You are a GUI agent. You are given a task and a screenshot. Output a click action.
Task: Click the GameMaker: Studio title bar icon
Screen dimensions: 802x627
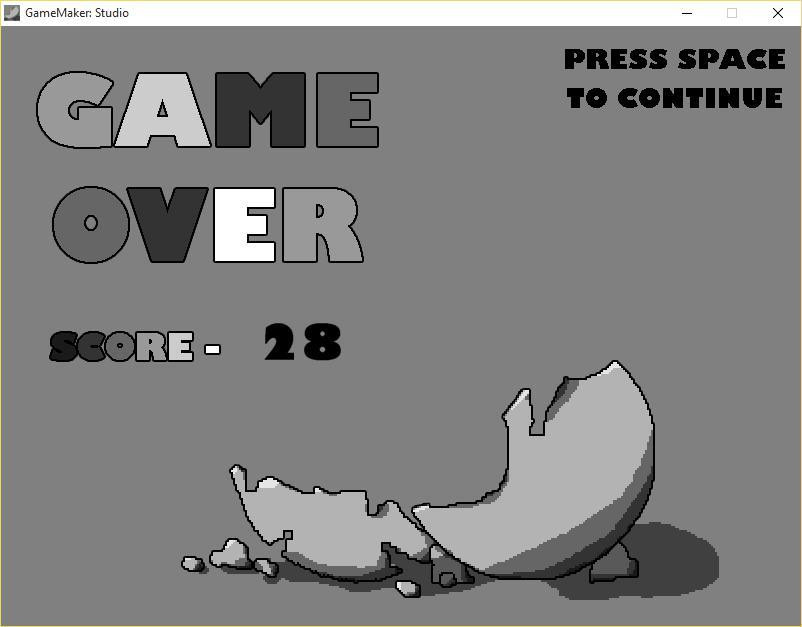click(12, 13)
